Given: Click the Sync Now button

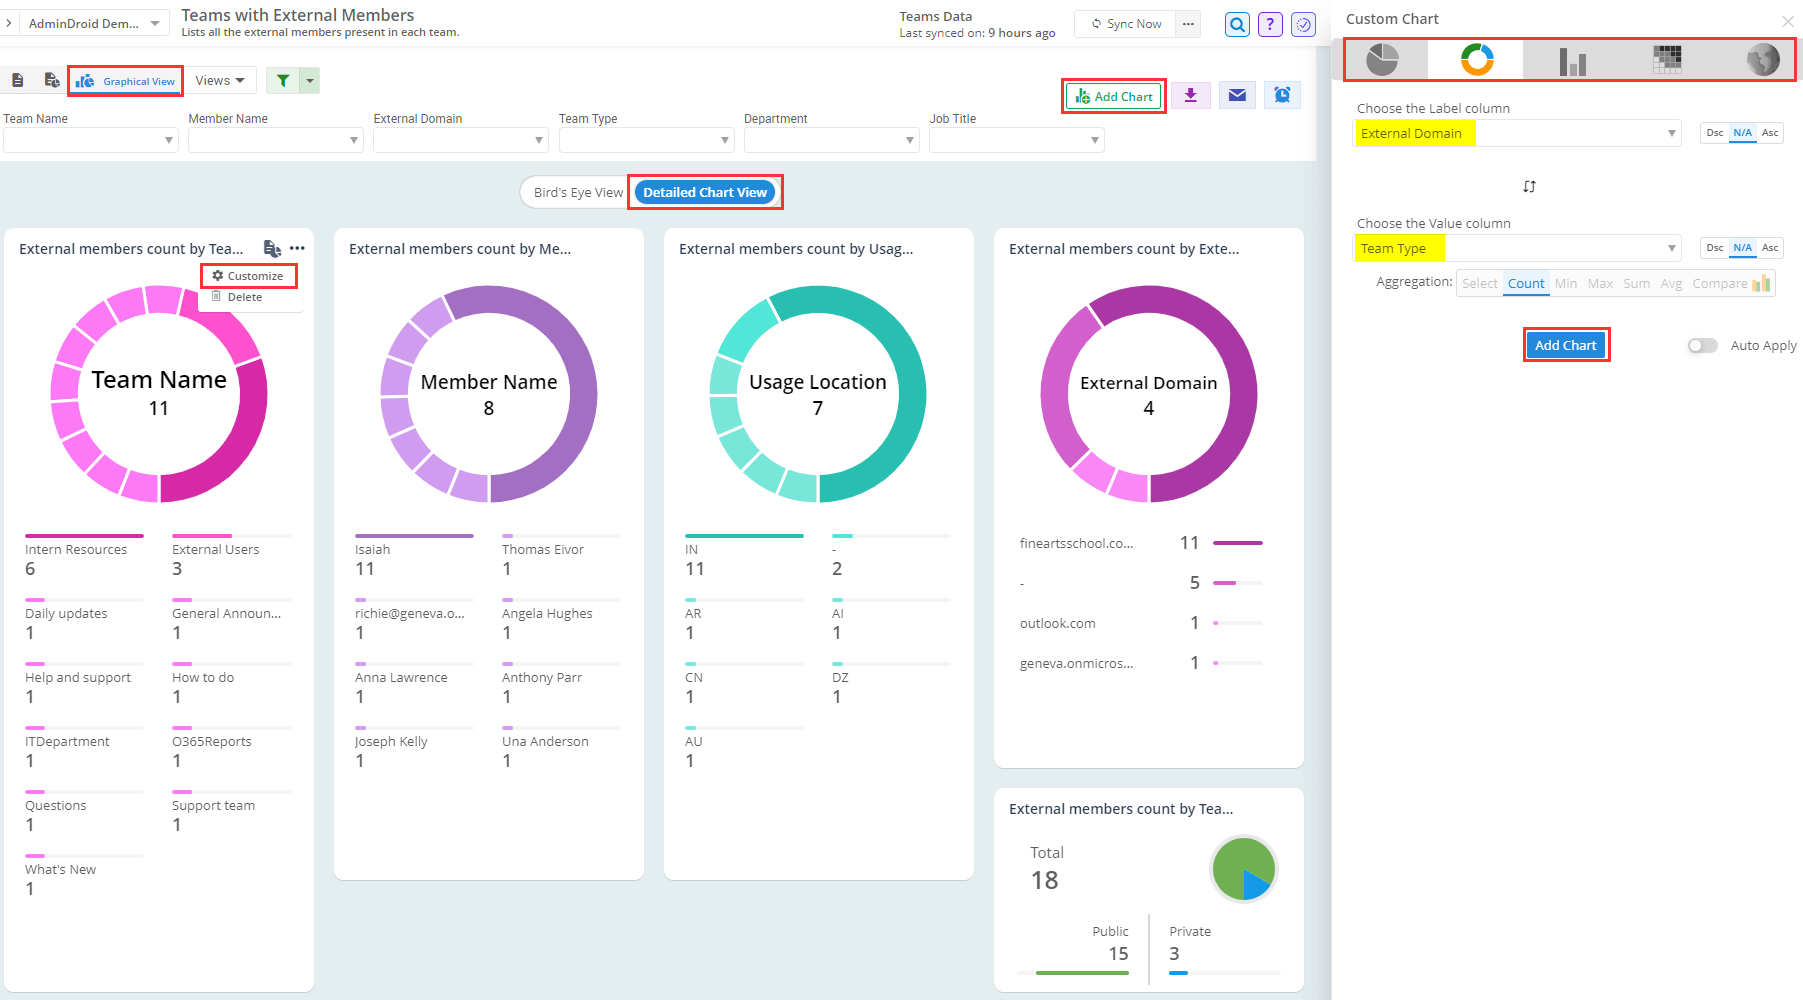Looking at the screenshot, I should (x=1126, y=24).
